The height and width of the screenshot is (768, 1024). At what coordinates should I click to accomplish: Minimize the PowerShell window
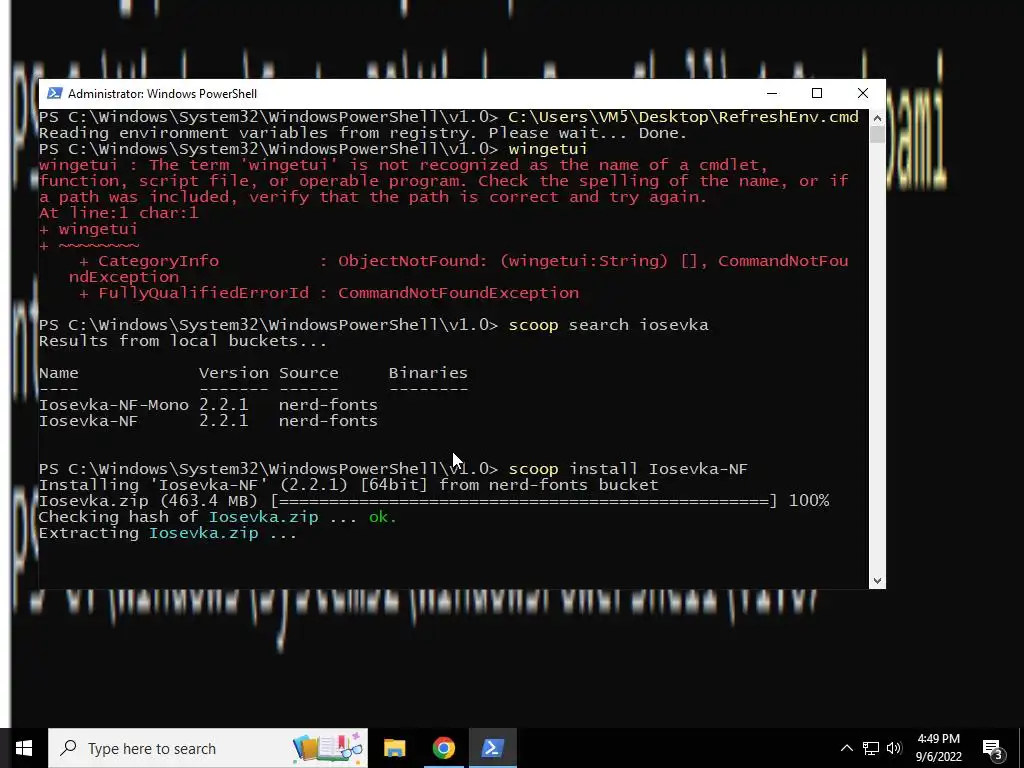(772, 93)
